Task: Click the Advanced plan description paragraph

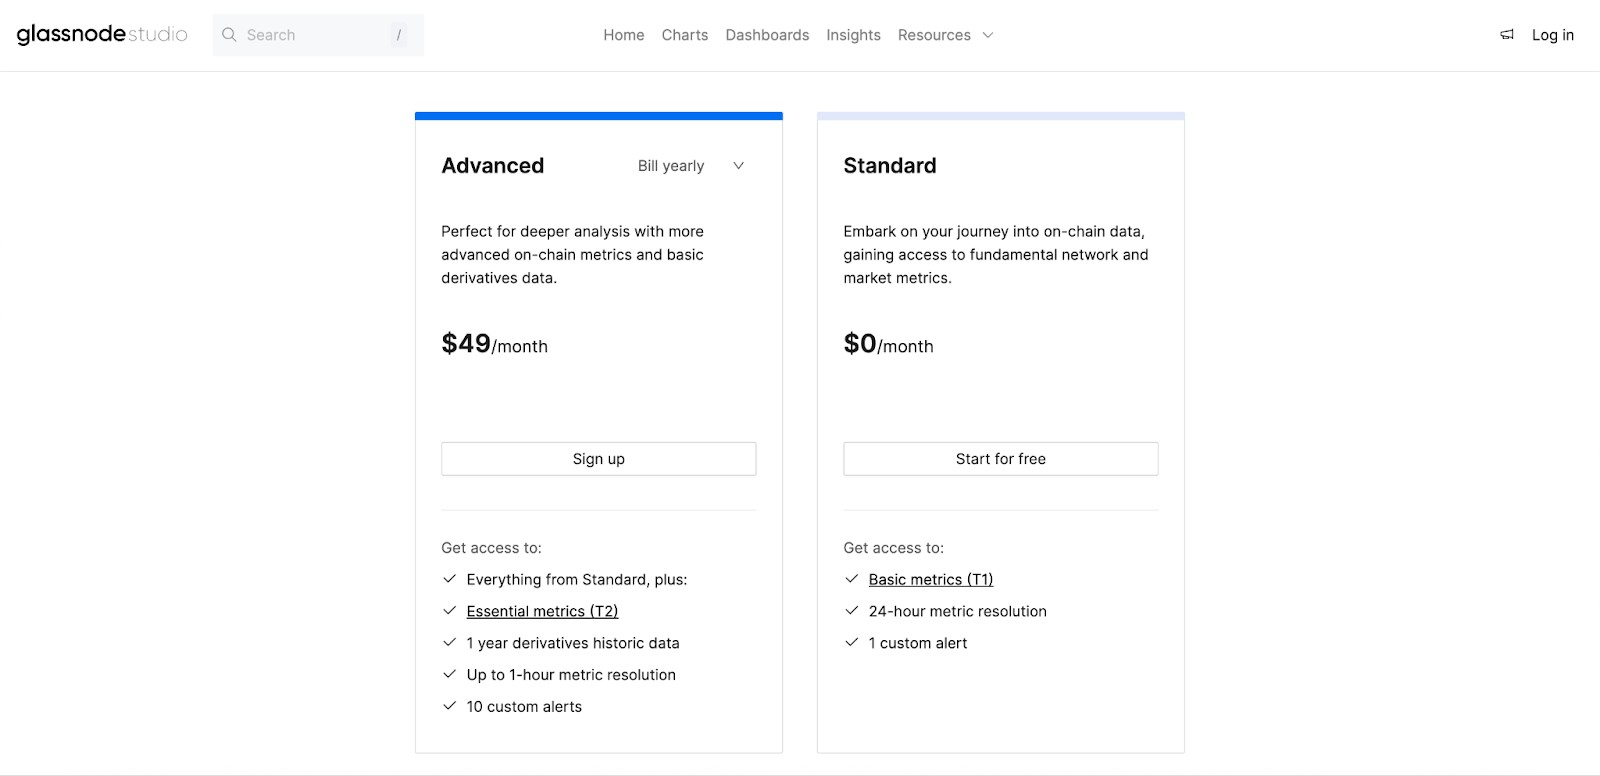Action: pos(573,255)
